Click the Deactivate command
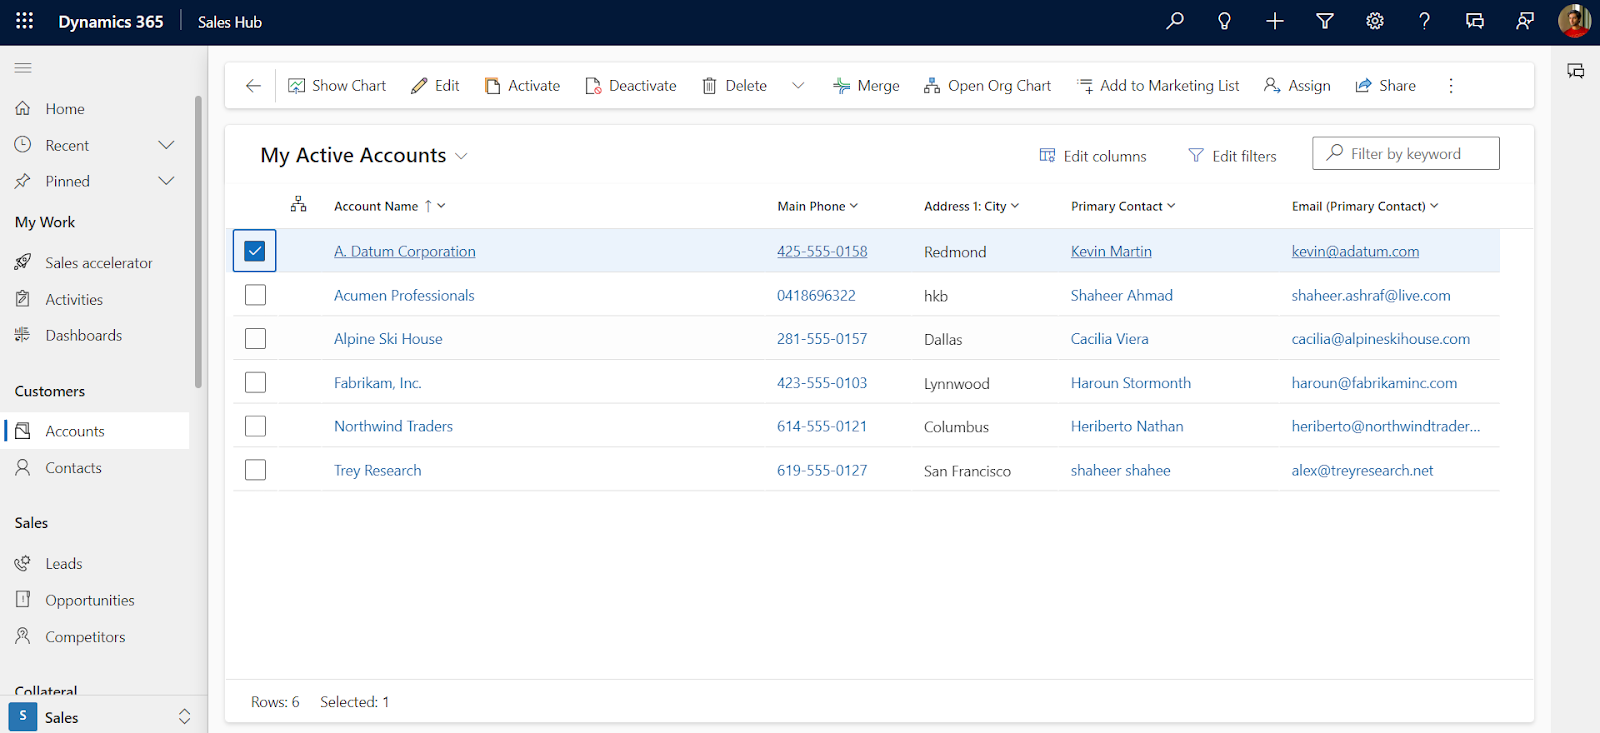 (x=631, y=86)
